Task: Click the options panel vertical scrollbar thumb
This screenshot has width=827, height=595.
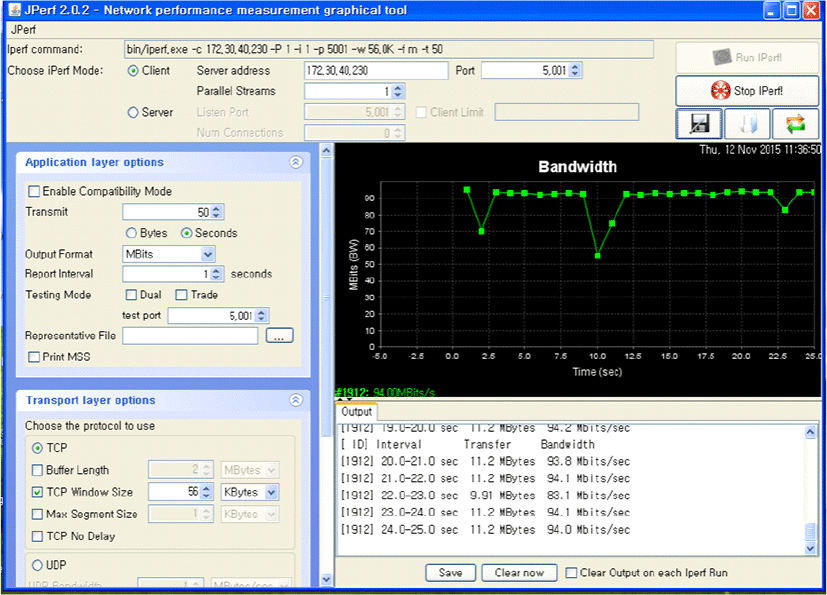Action: (326, 296)
